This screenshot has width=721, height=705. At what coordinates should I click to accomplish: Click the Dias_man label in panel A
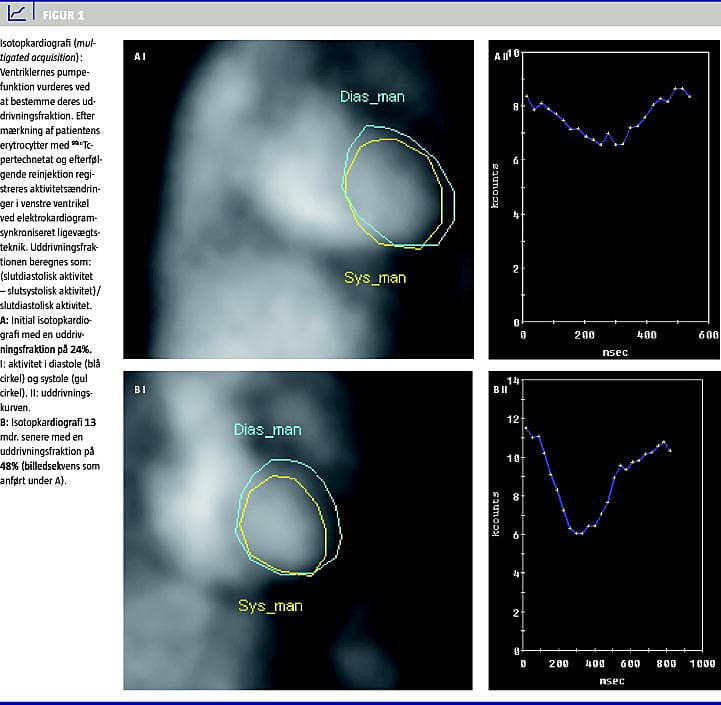[x=370, y=98]
